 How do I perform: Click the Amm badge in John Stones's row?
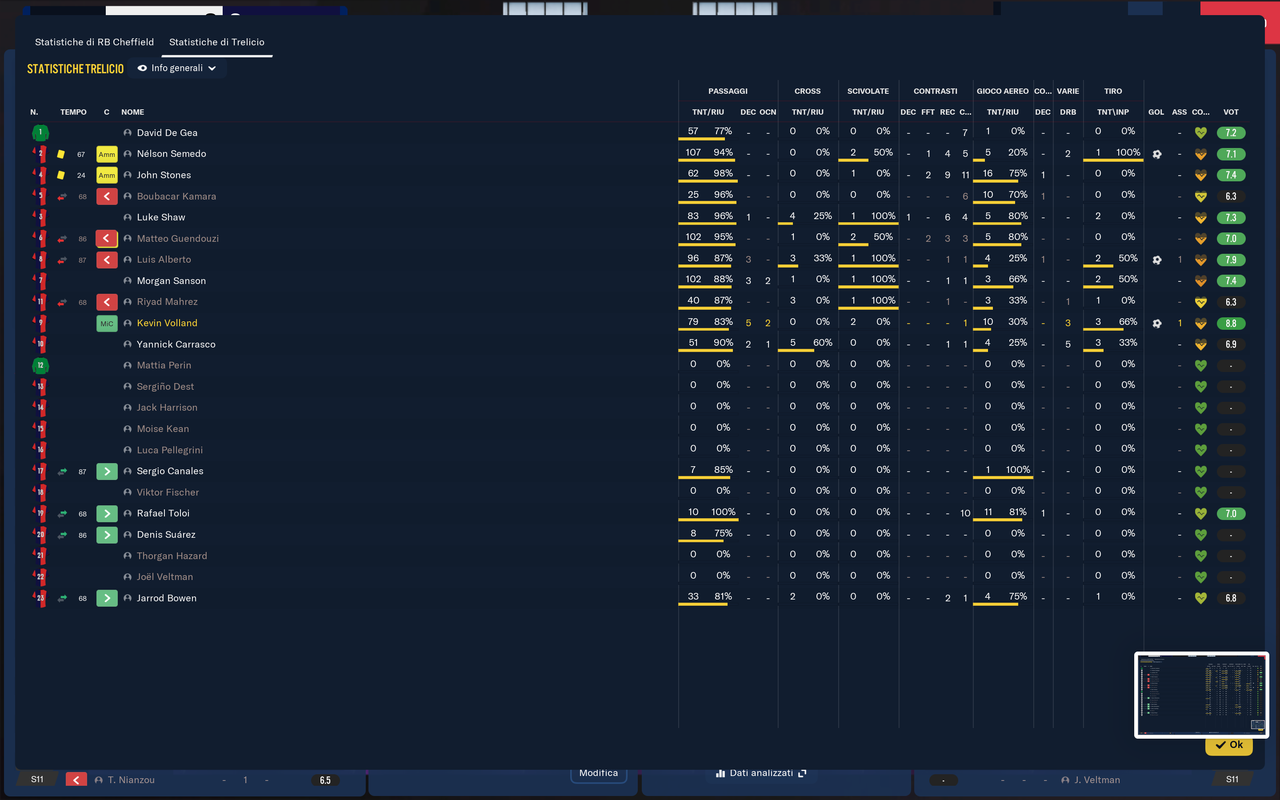107,175
